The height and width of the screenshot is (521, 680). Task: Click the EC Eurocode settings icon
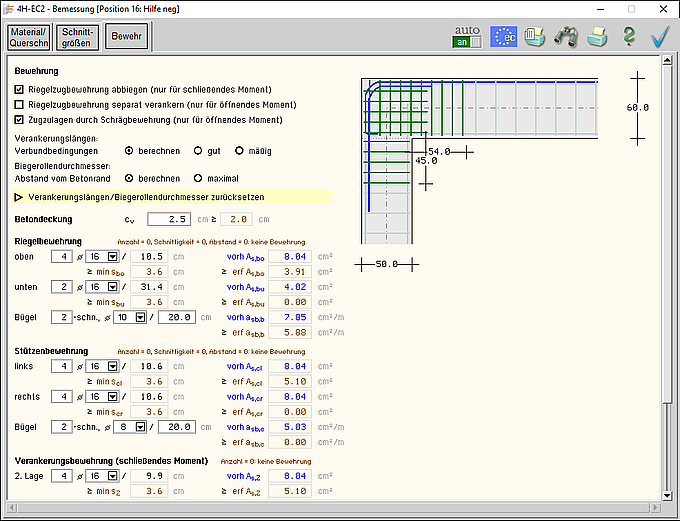[x=503, y=37]
